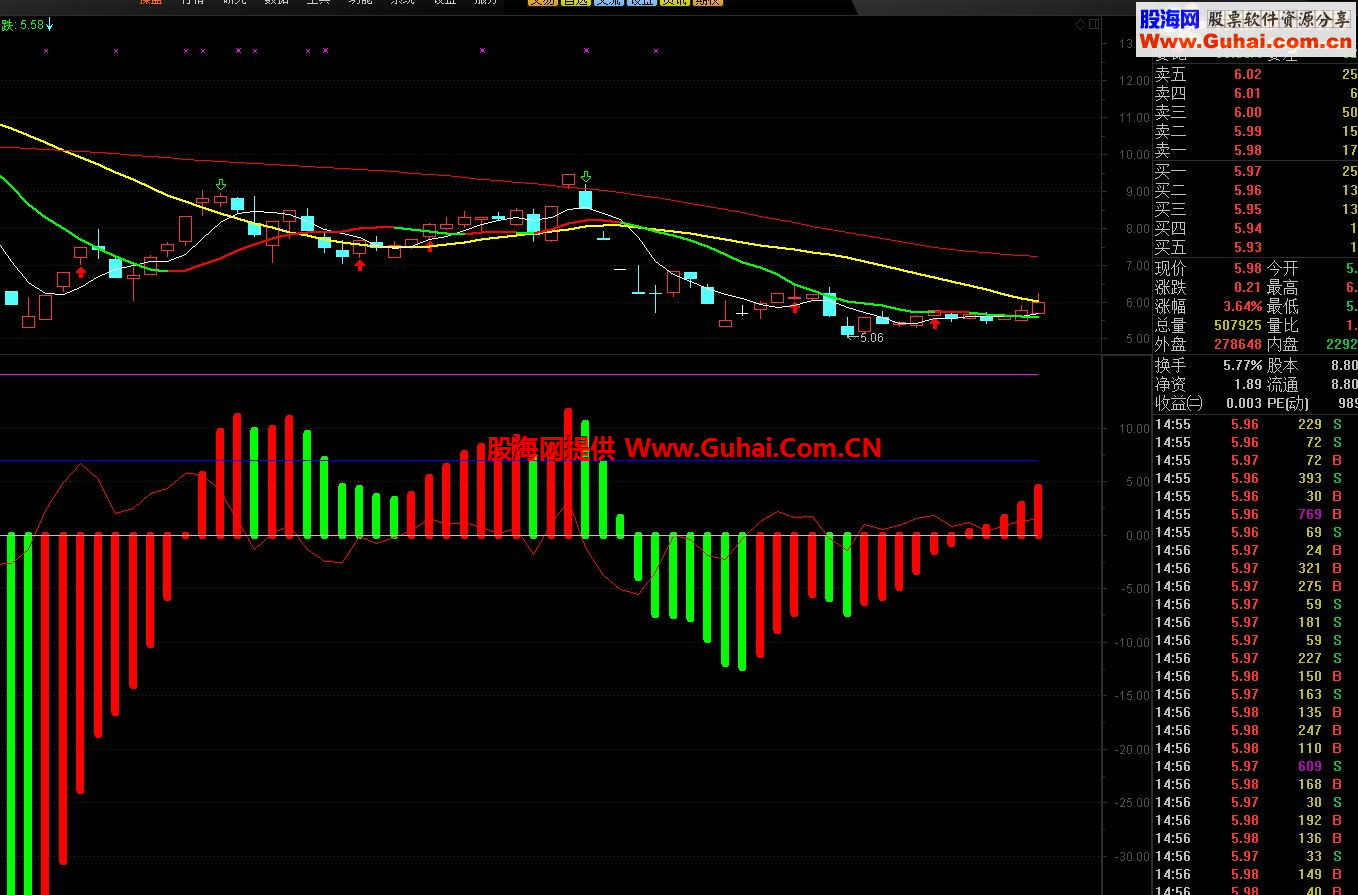Select the trade tick with volume 229 S
This screenshot has height=895, width=1358.
click(x=1256, y=424)
